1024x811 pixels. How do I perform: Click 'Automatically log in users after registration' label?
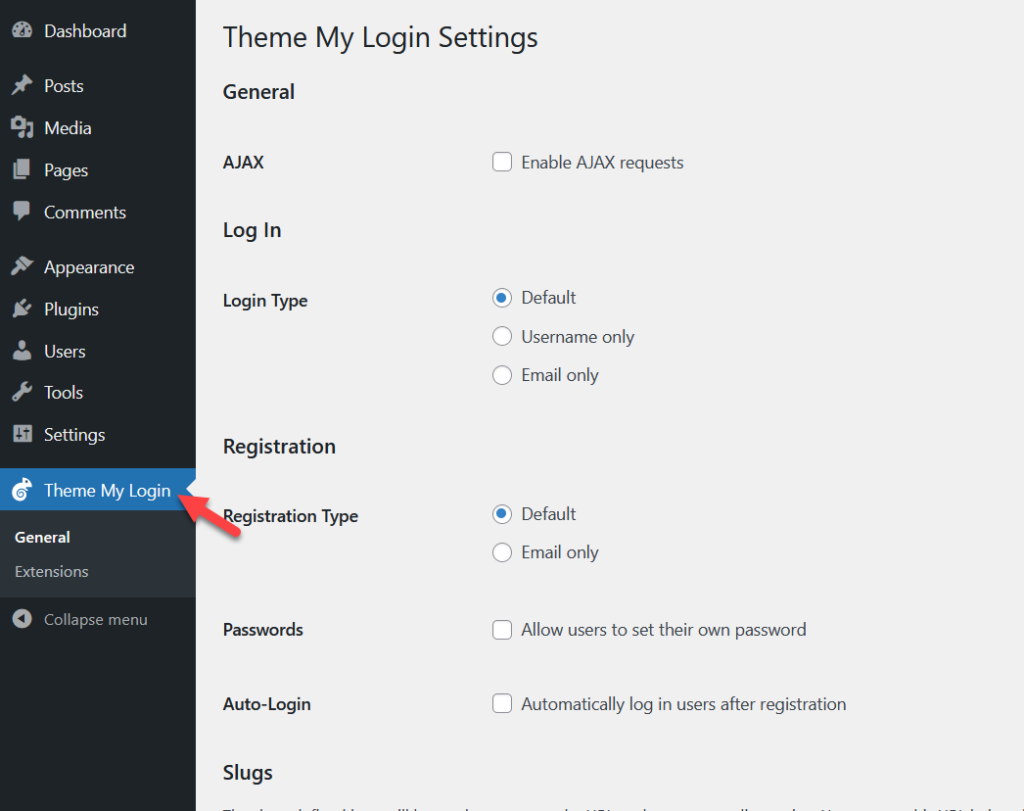point(684,704)
